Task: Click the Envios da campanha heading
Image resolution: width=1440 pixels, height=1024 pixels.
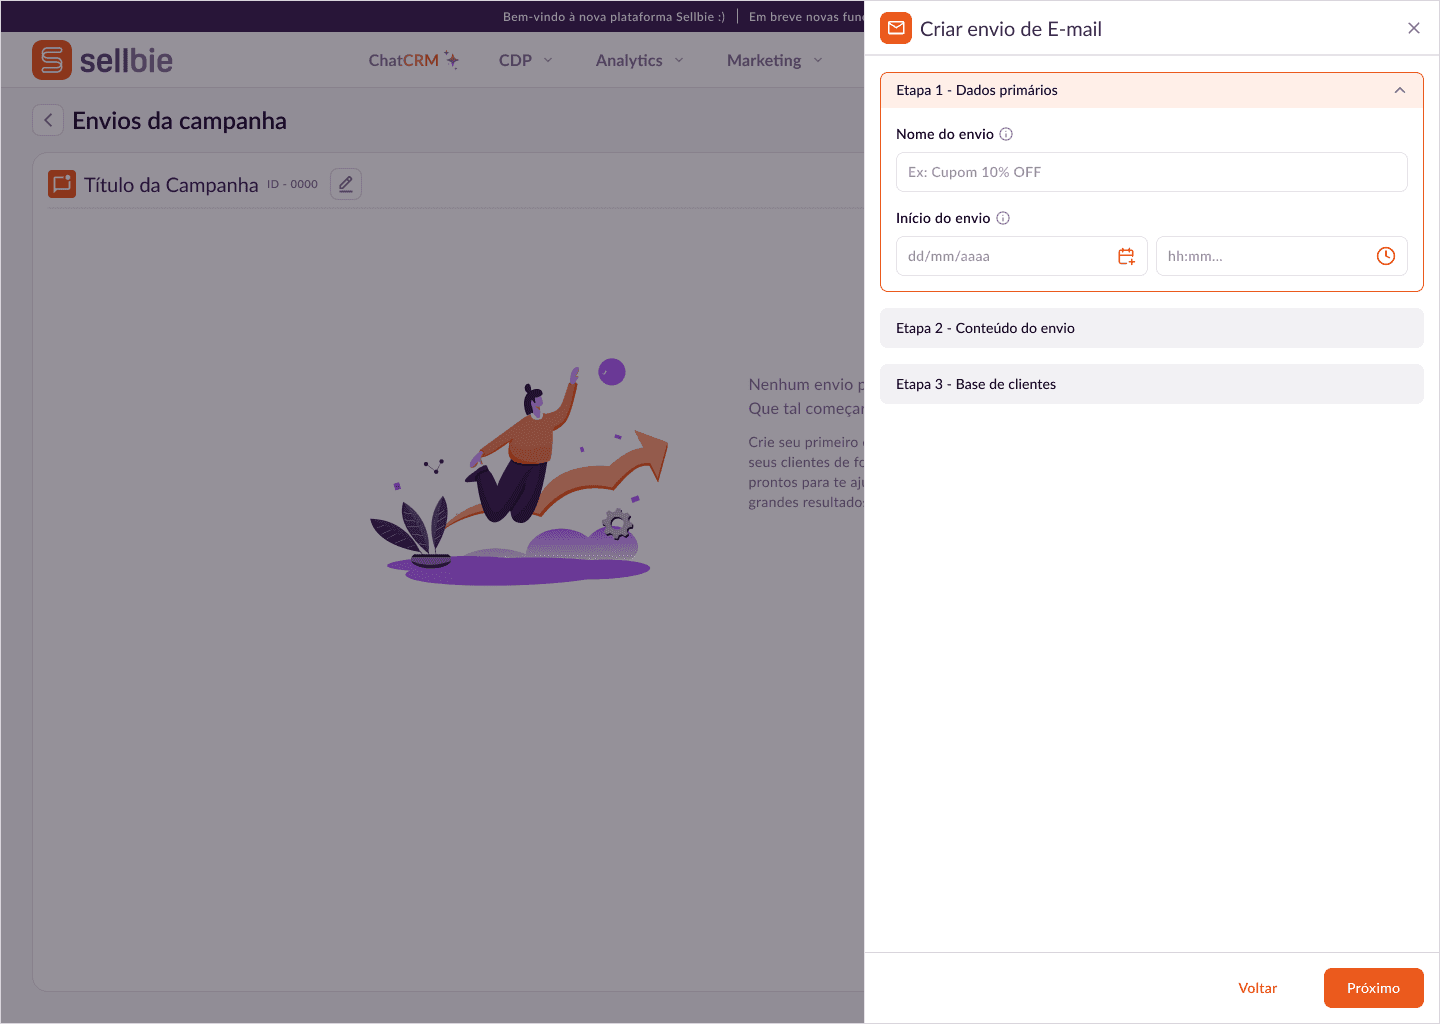Action: [179, 121]
